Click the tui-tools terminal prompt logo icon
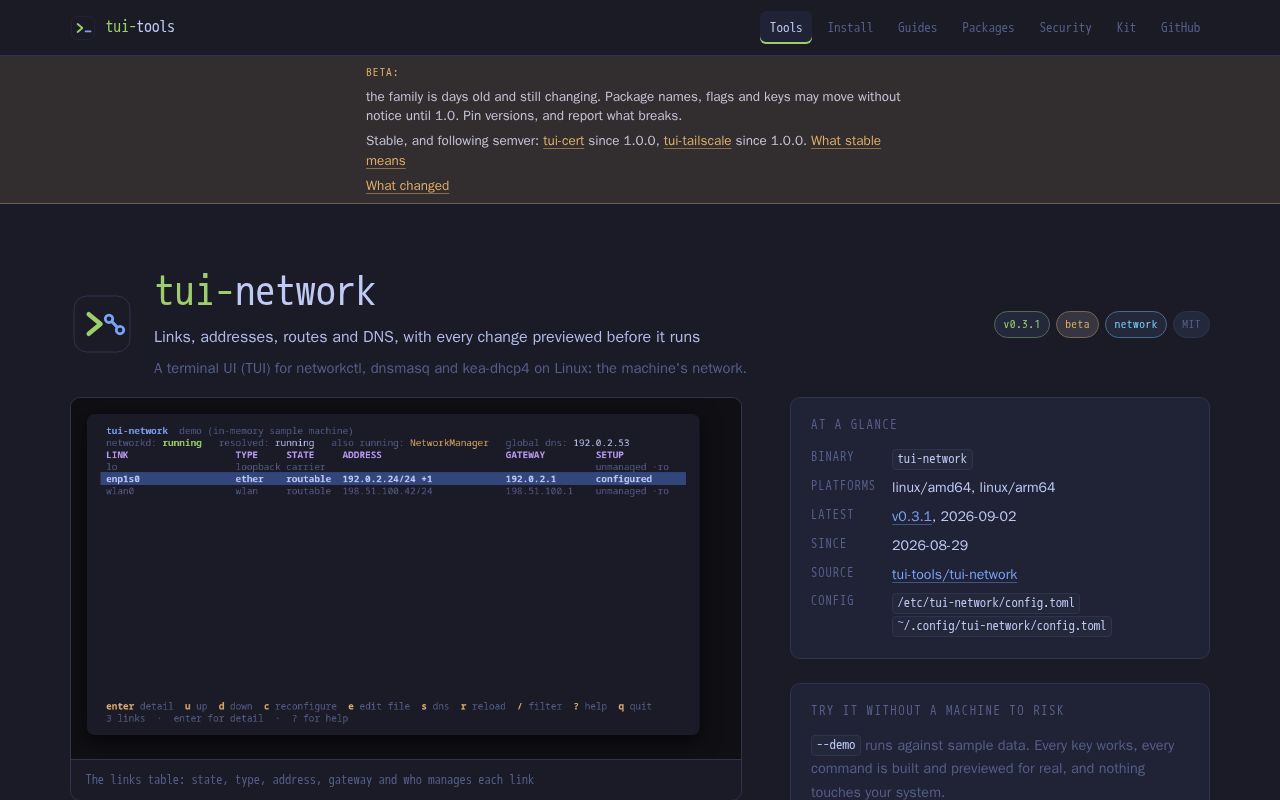 (84, 27)
